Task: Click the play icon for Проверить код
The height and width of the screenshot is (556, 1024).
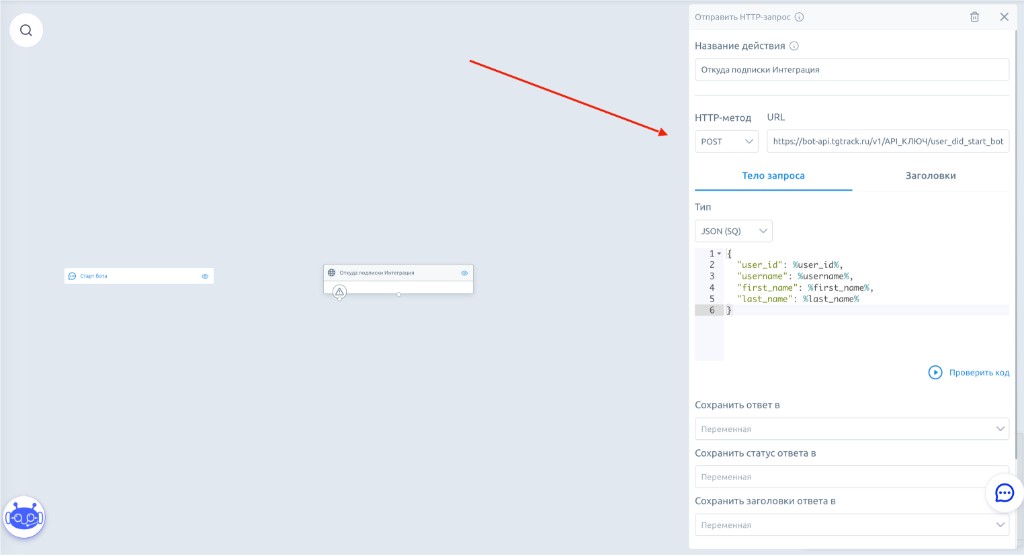Action: pyautogui.click(x=935, y=372)
